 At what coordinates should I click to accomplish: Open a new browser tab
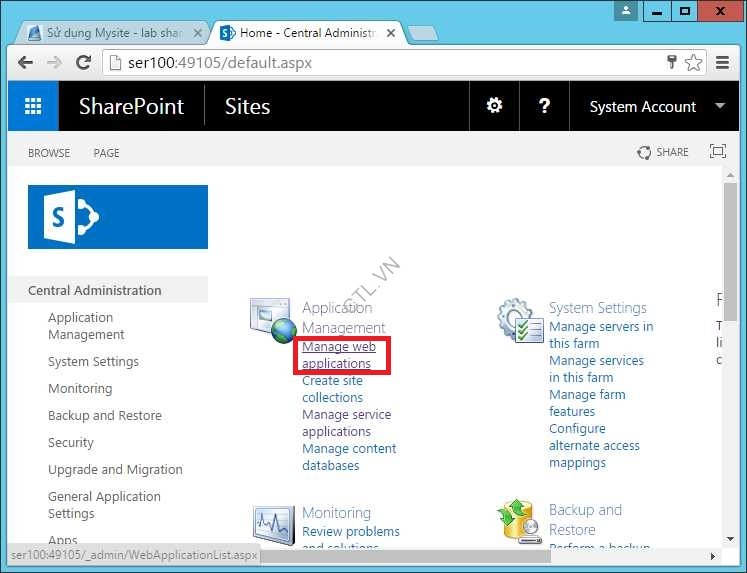[423, 33]
